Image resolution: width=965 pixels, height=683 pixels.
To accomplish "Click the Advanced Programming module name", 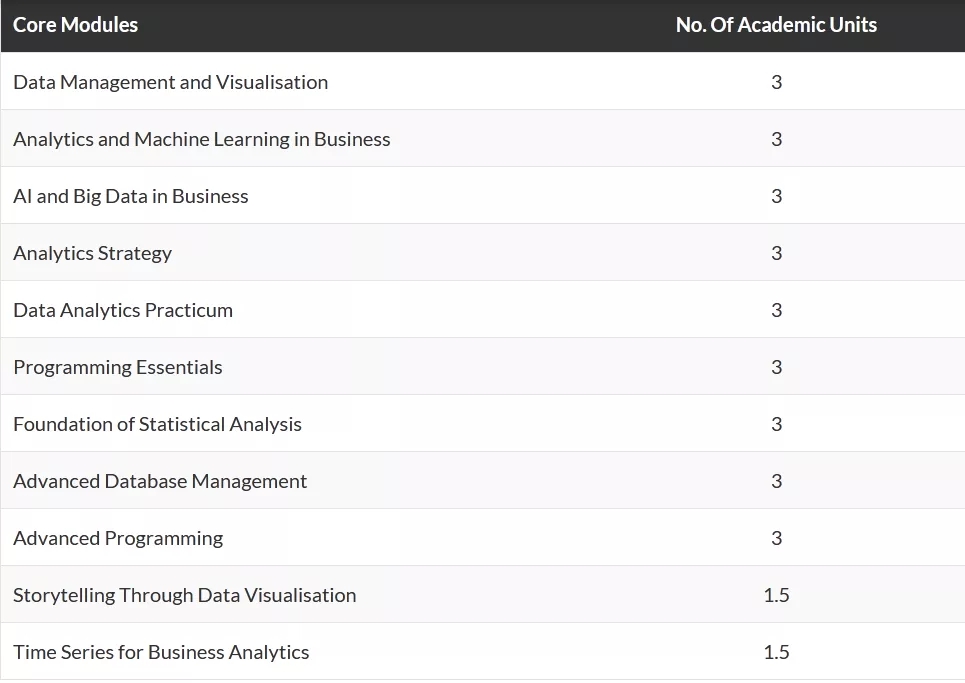I will coord(118,538).
